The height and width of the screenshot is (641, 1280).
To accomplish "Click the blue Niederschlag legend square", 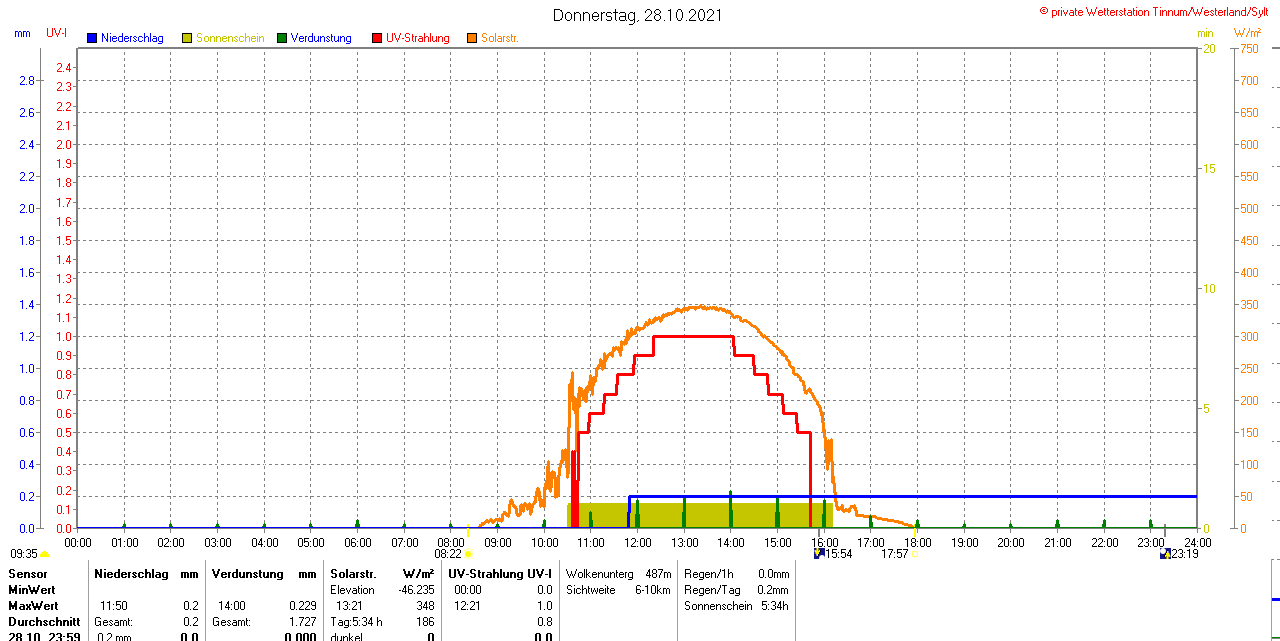I will click(93, 38).
